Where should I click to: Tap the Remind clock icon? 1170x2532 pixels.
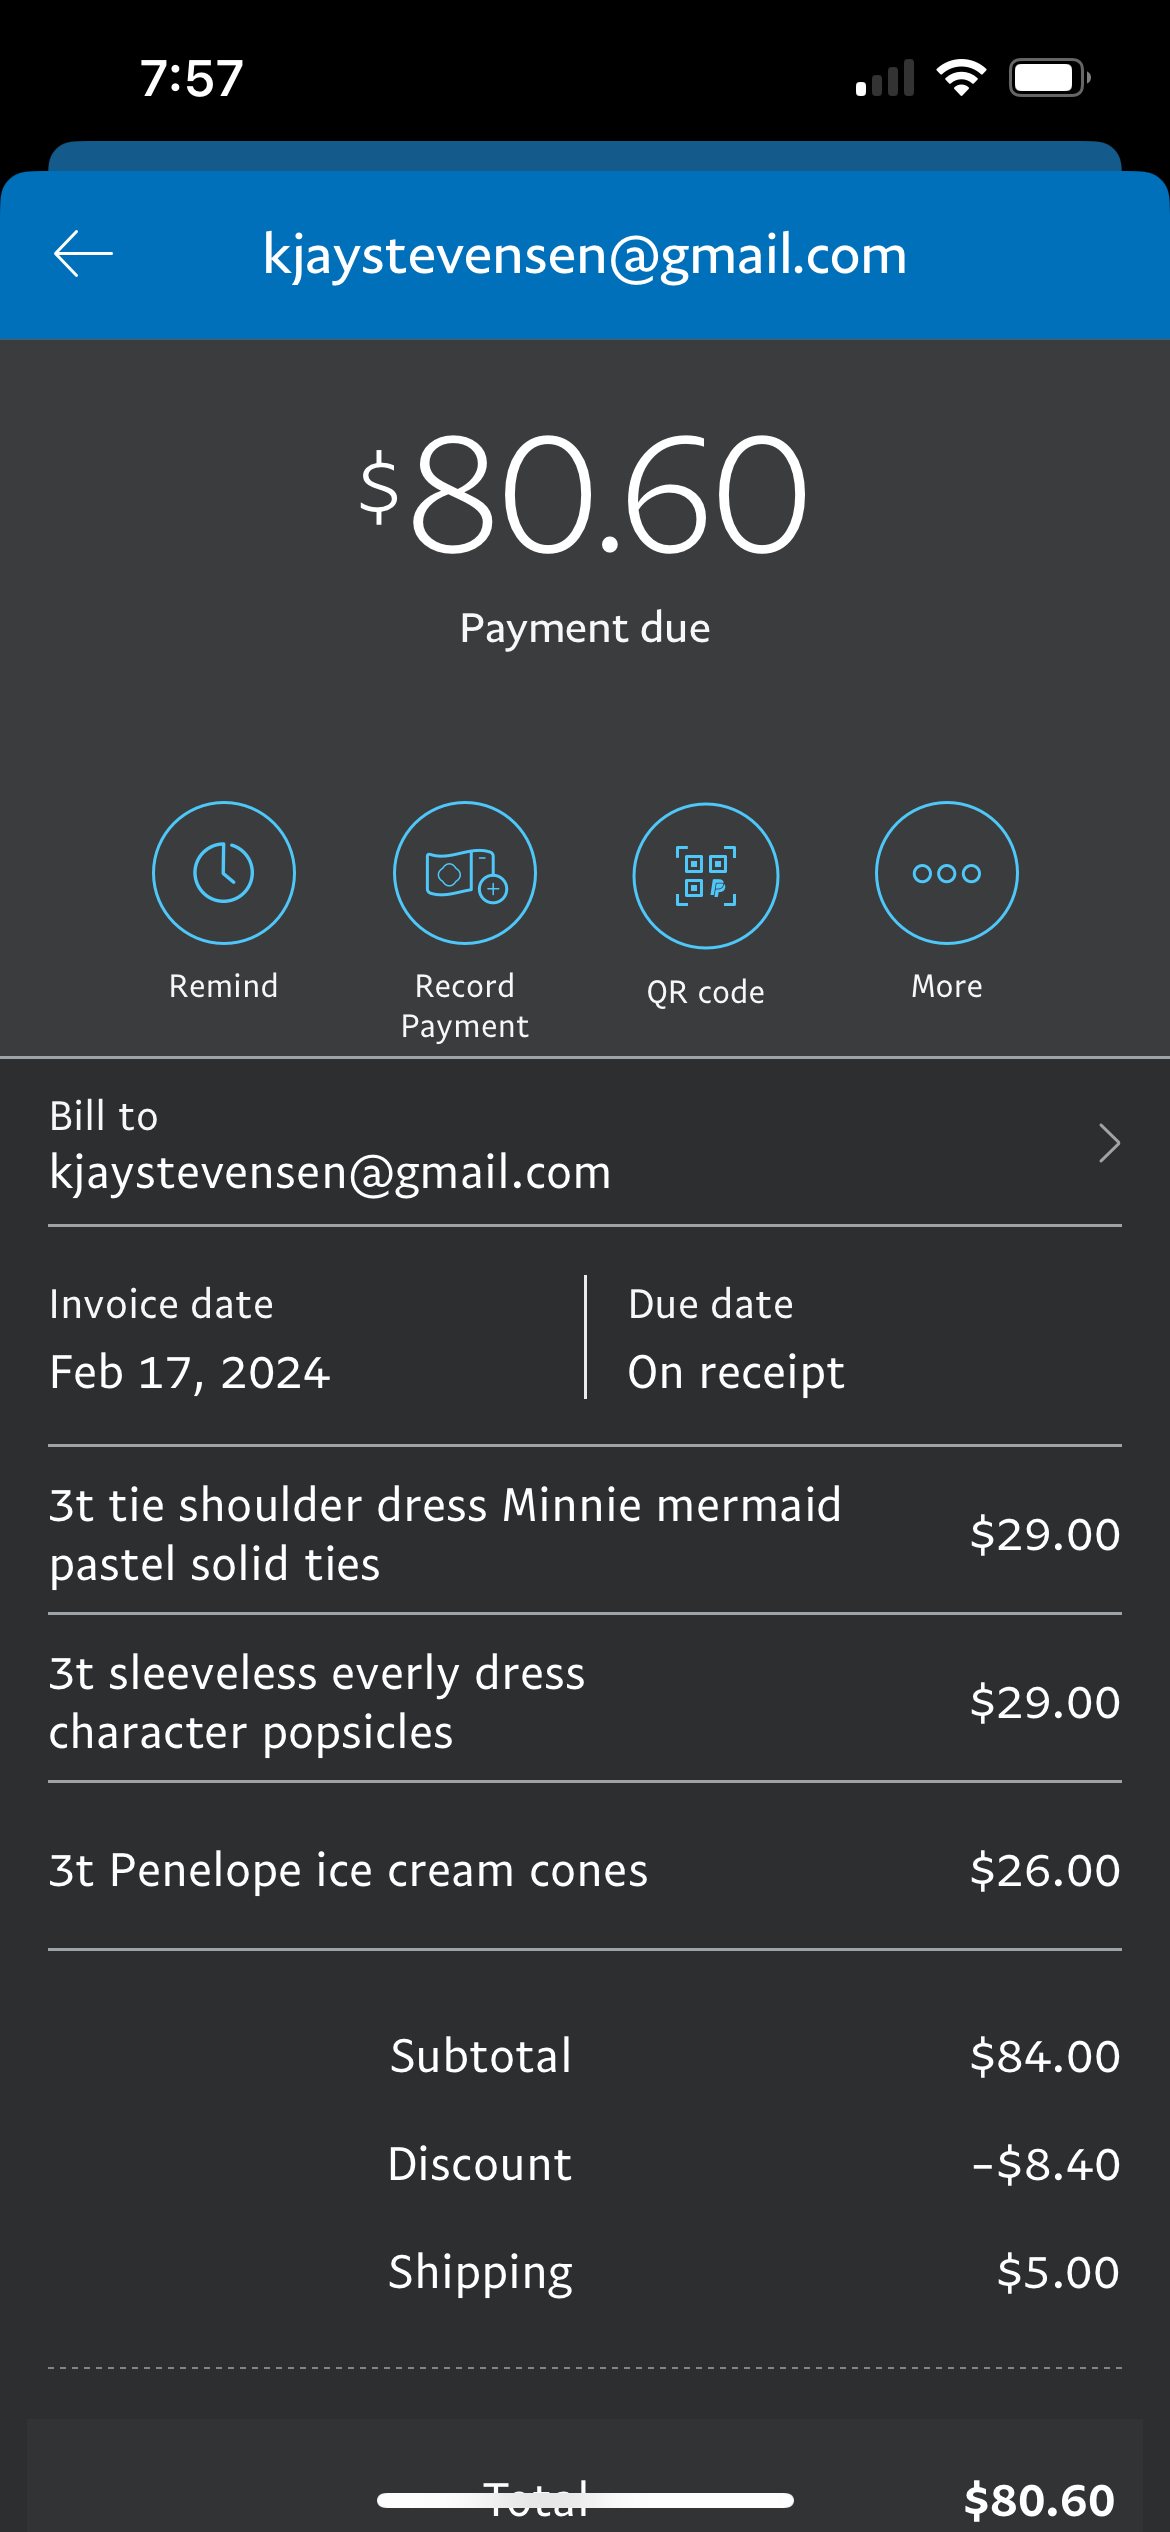pyautogui.click(x=224, y=873)
